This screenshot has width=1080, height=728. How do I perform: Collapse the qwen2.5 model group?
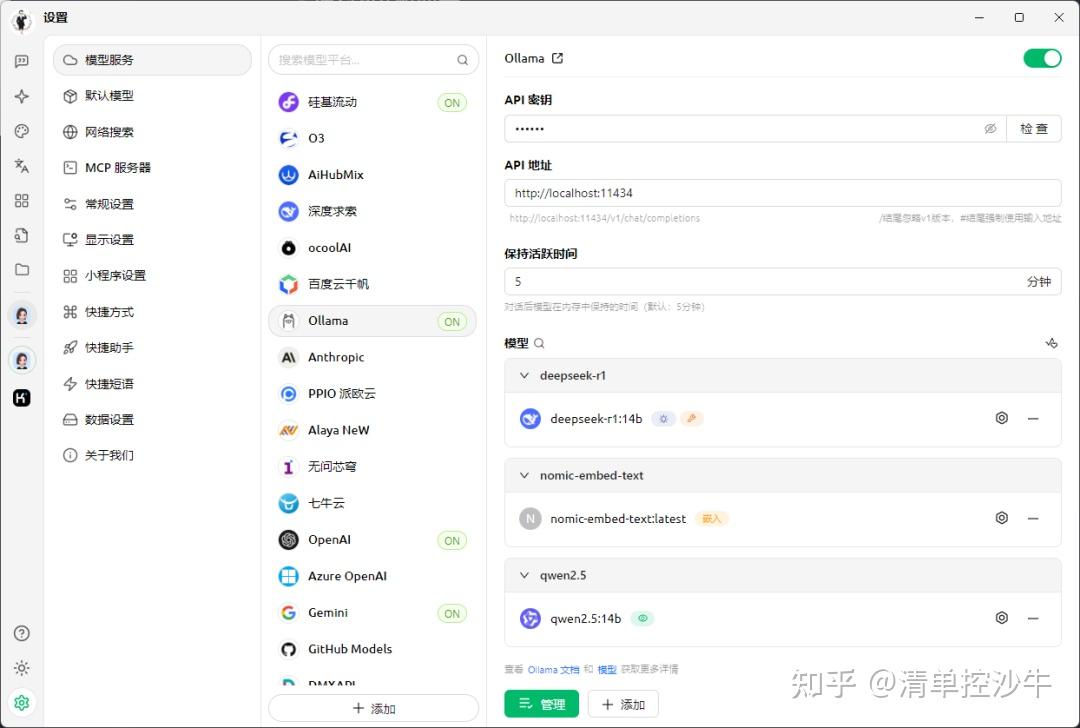coord(524,575)
